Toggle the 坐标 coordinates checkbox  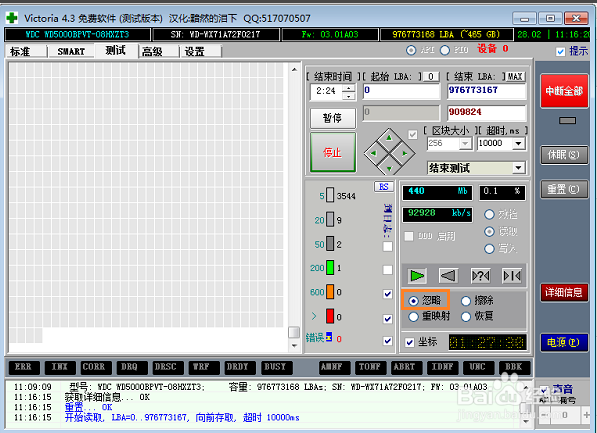(410, 342)
